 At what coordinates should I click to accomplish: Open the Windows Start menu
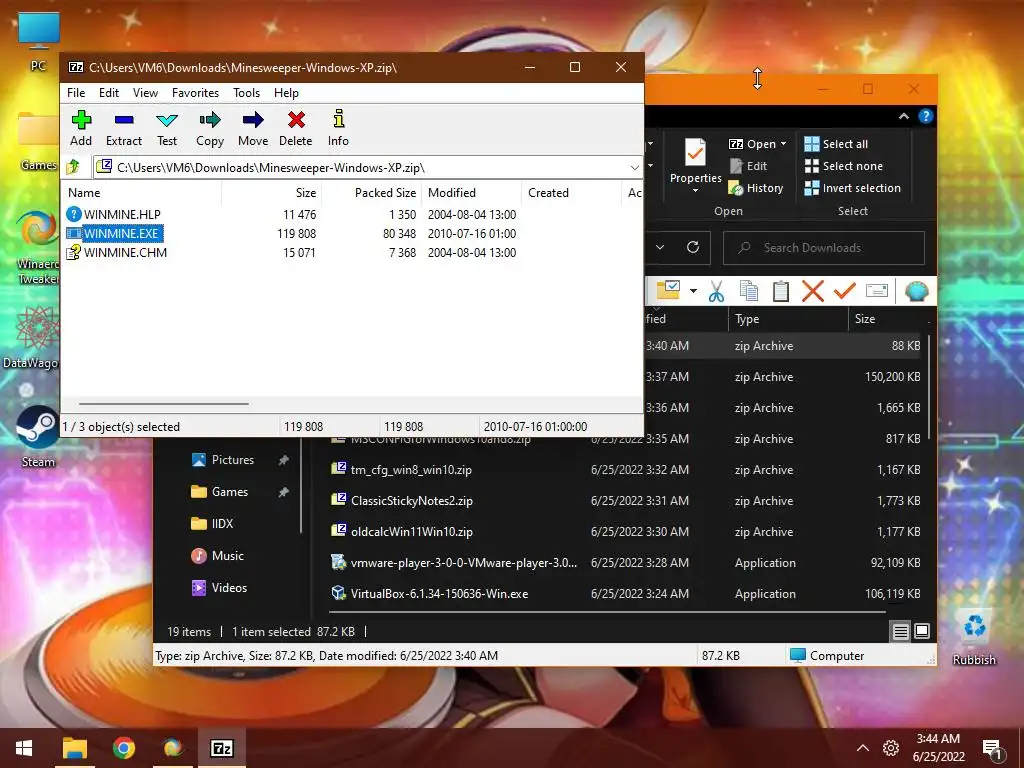pos(24,748)
